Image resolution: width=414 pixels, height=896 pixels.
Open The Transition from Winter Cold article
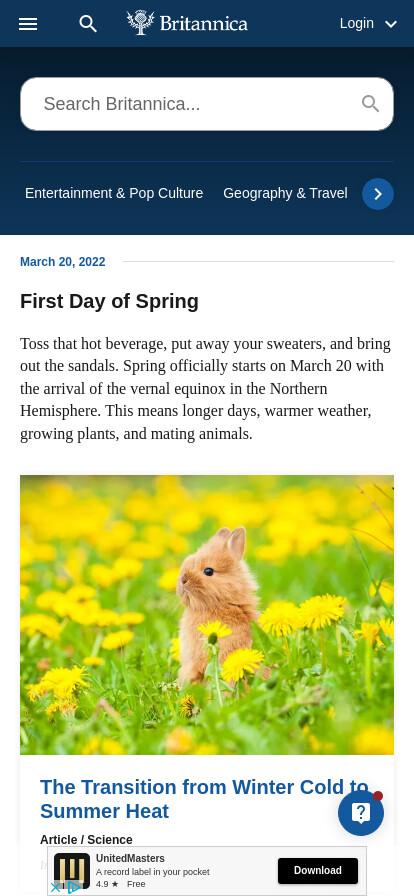(x=204, y=799)
